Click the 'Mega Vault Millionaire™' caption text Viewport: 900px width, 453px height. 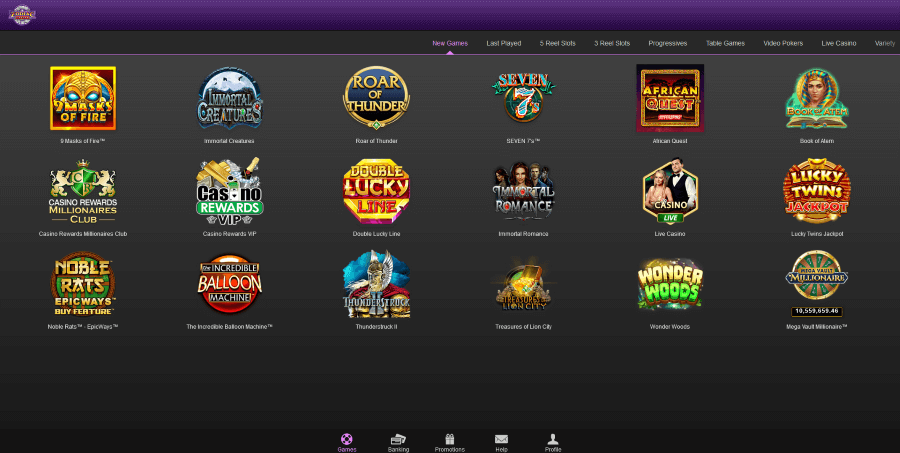817,327
